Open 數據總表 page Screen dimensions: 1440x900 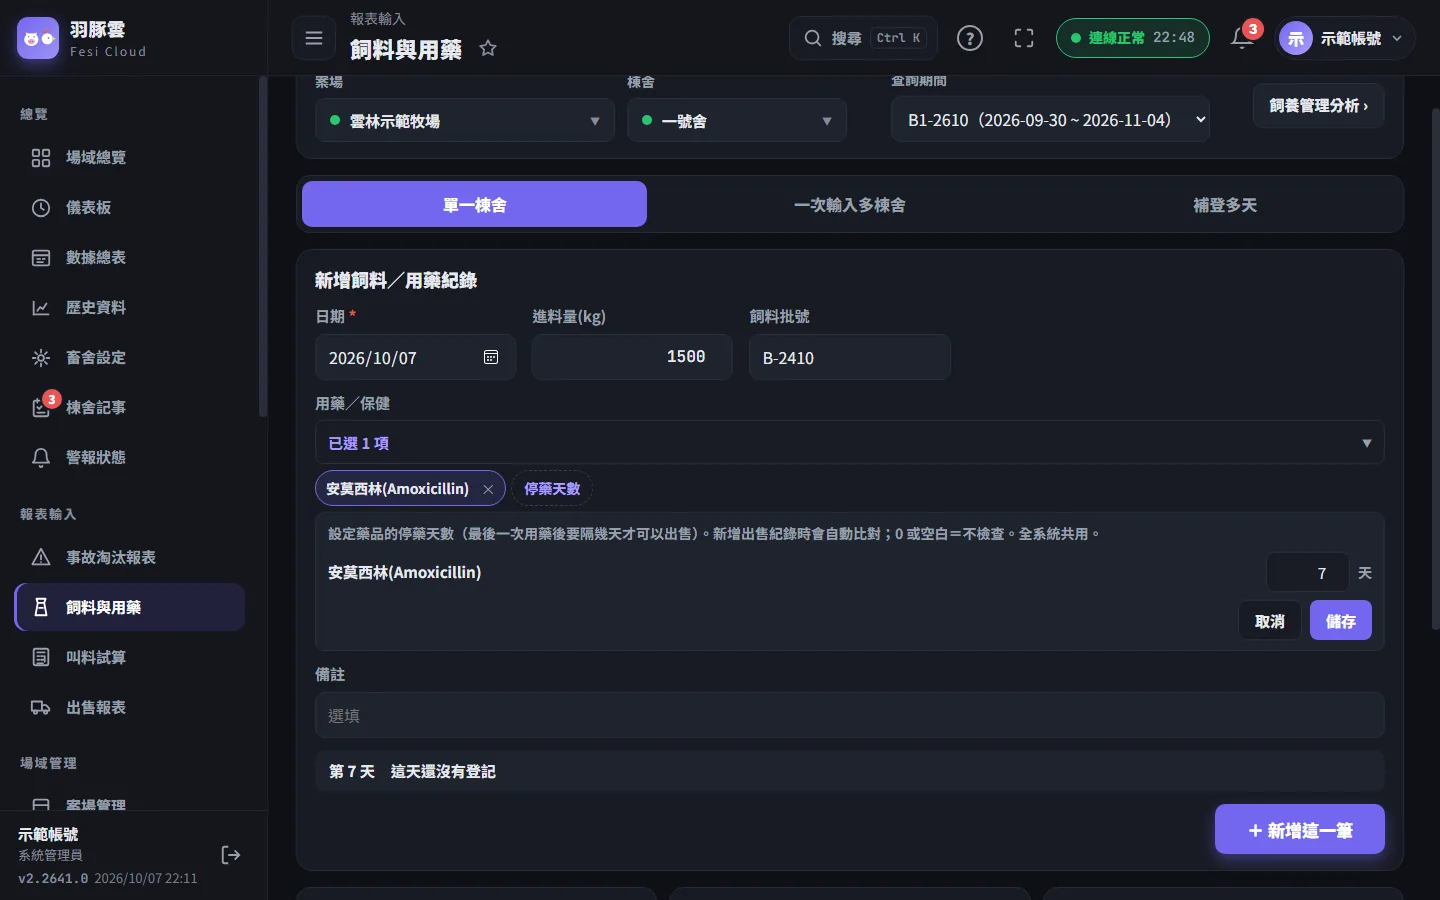point(130,257)
